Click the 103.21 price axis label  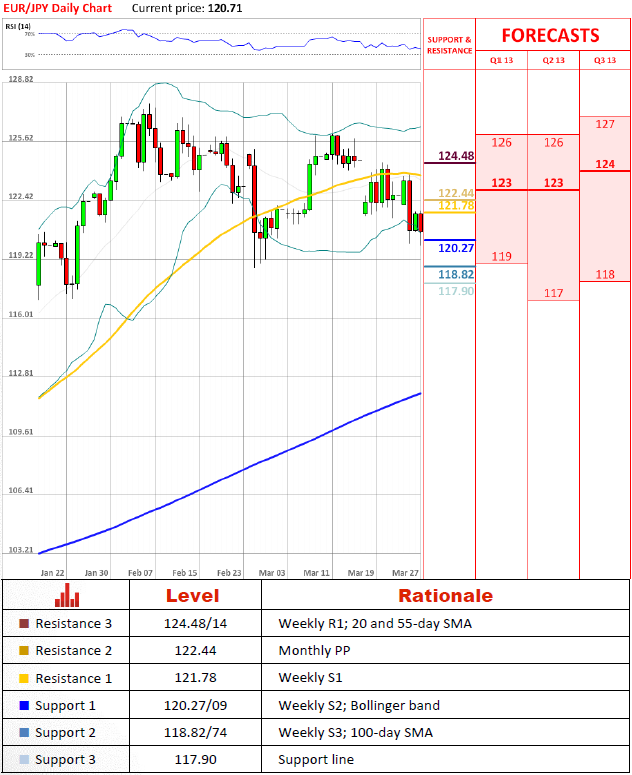21,550
